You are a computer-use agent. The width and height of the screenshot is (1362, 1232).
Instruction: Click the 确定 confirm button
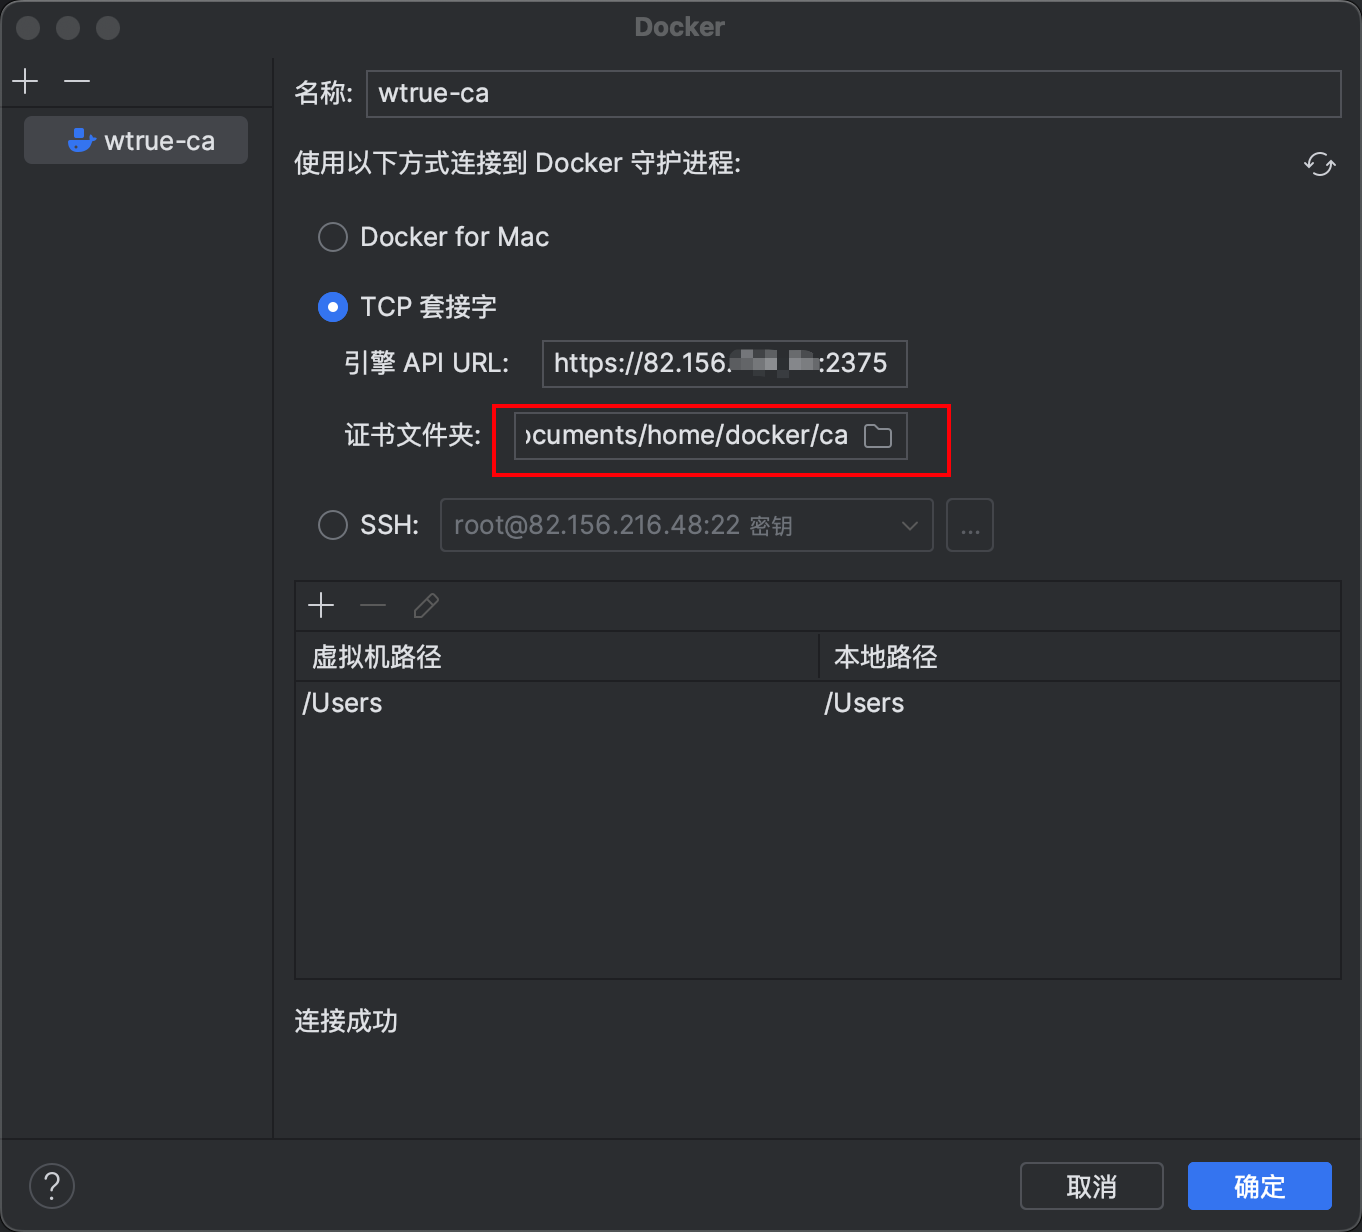point(1260,1187)
